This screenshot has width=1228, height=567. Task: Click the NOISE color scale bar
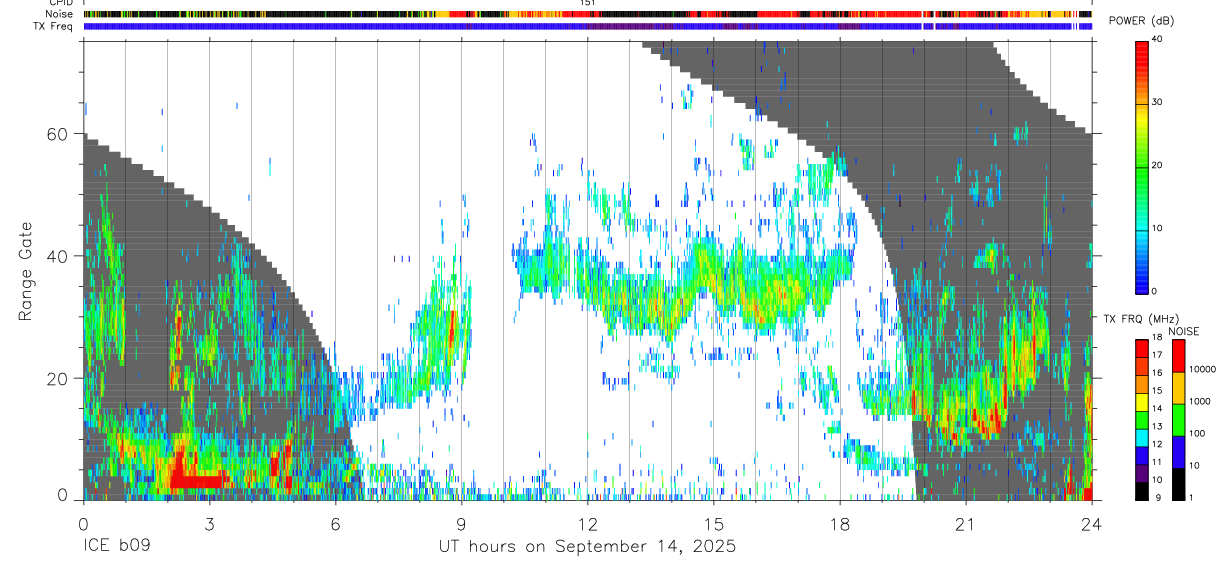1178,419
